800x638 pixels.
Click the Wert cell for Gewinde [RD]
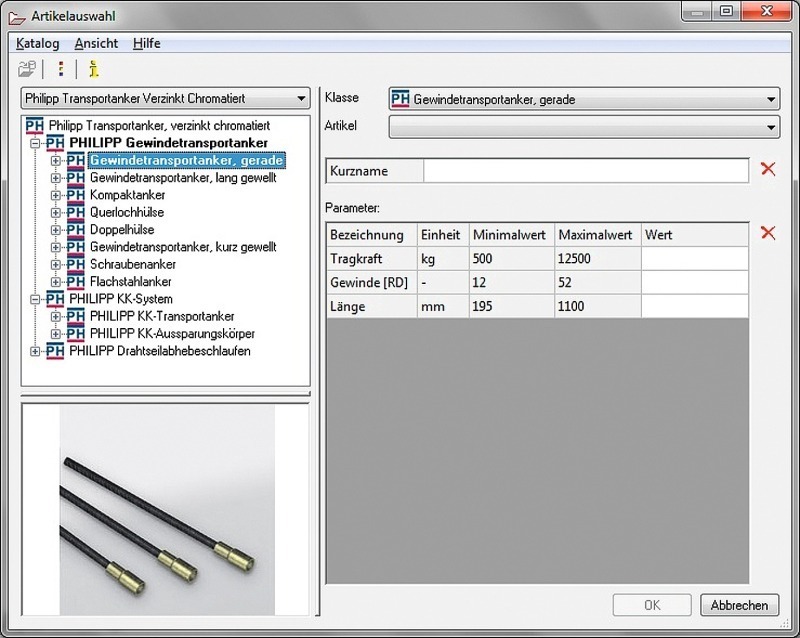(695, 283)
